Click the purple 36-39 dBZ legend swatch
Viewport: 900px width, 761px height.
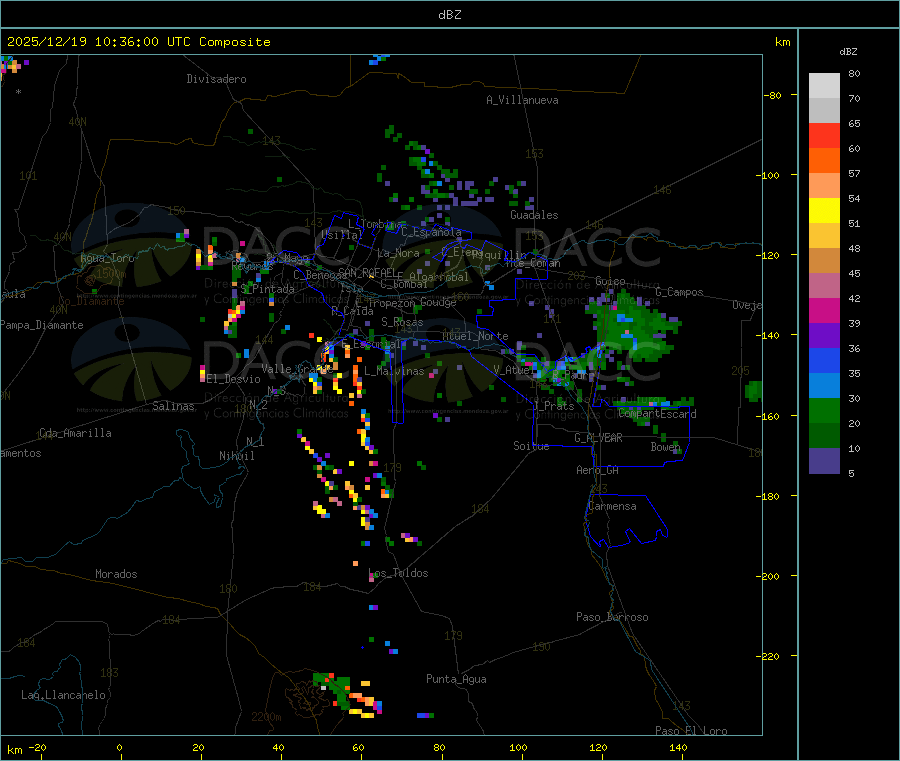tap(824, 336)
